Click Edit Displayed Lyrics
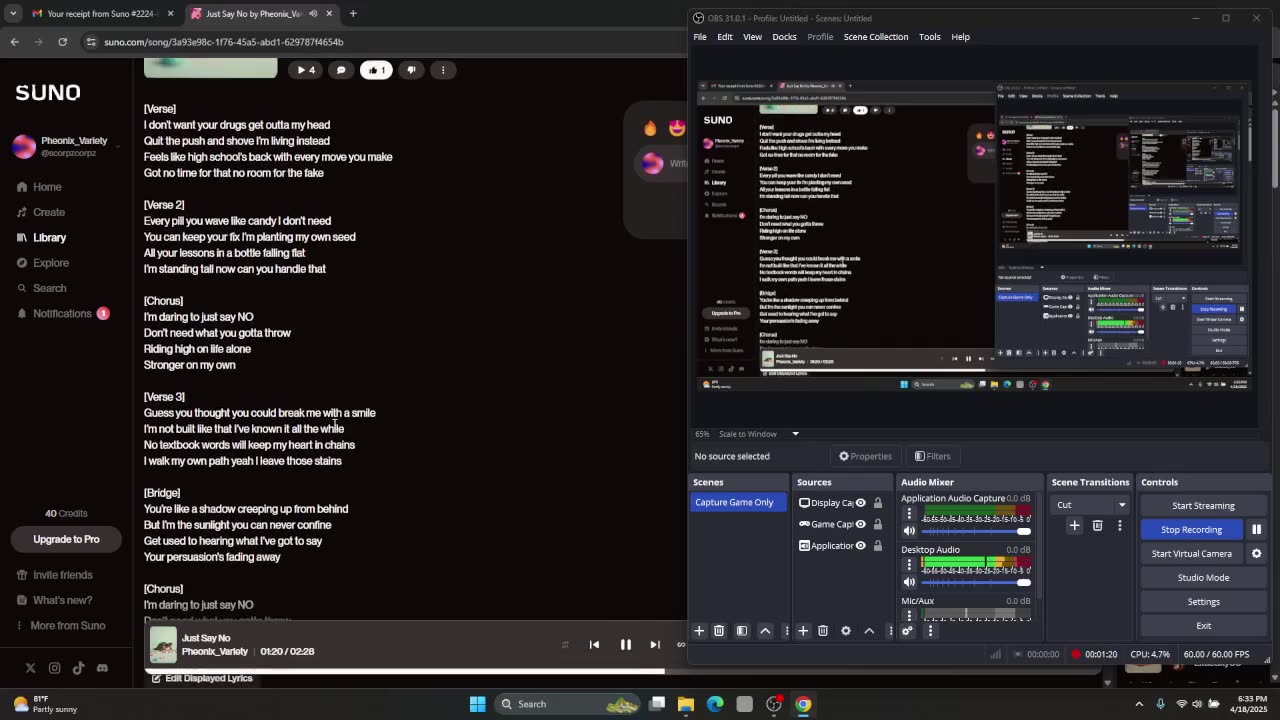 (202, 678)
